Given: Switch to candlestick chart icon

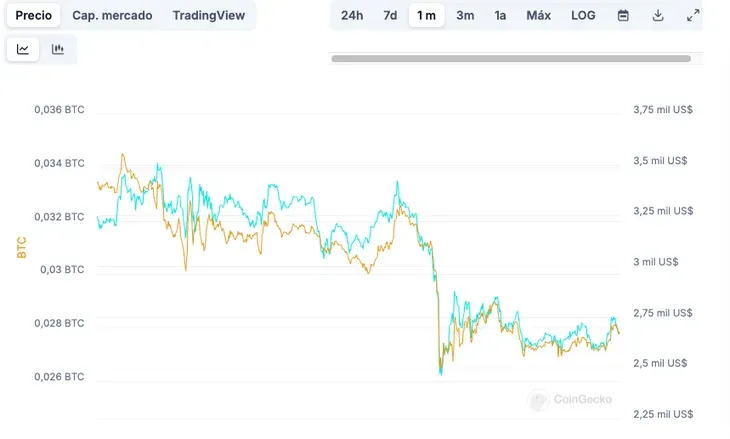Looking at the screenshot, I should (x=58, y=49).
